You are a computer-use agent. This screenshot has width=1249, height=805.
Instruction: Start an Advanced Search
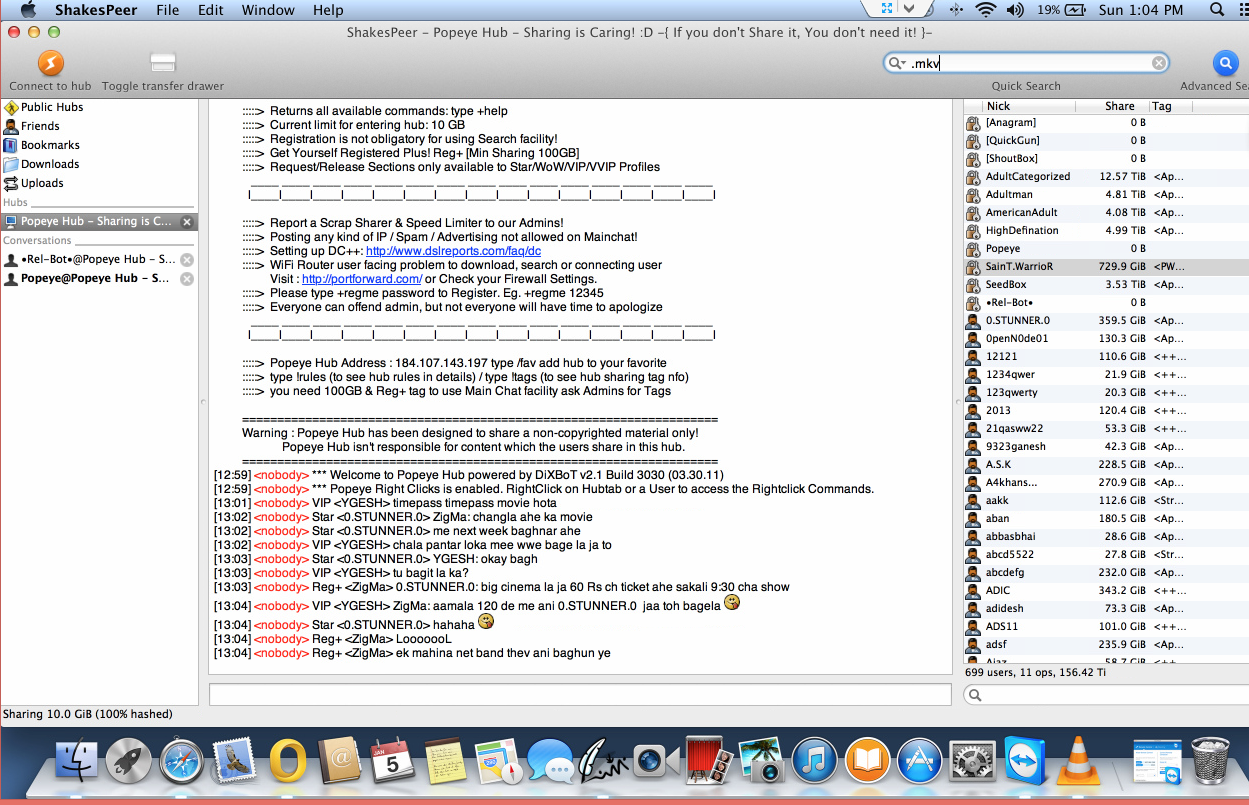click(x=1225, y=64)
